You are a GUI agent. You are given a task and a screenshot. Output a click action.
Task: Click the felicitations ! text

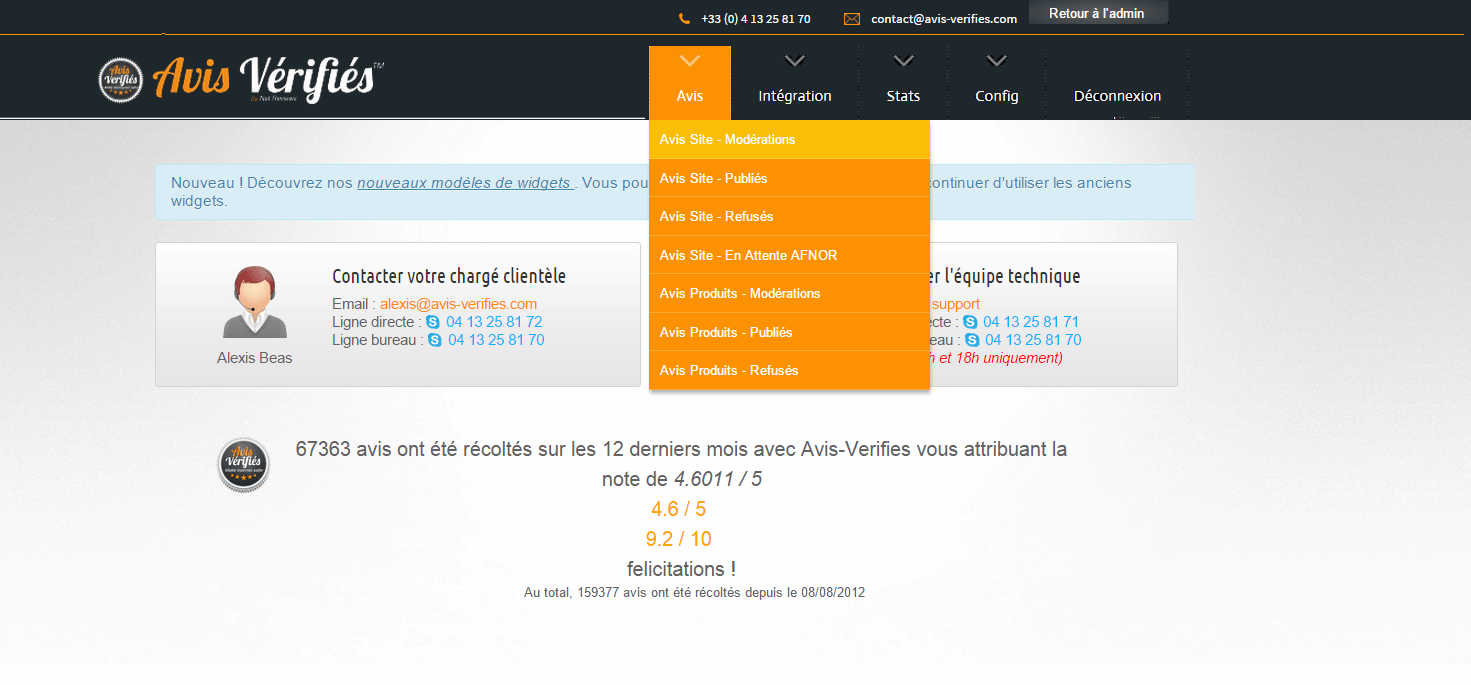[x=681, y=569]
